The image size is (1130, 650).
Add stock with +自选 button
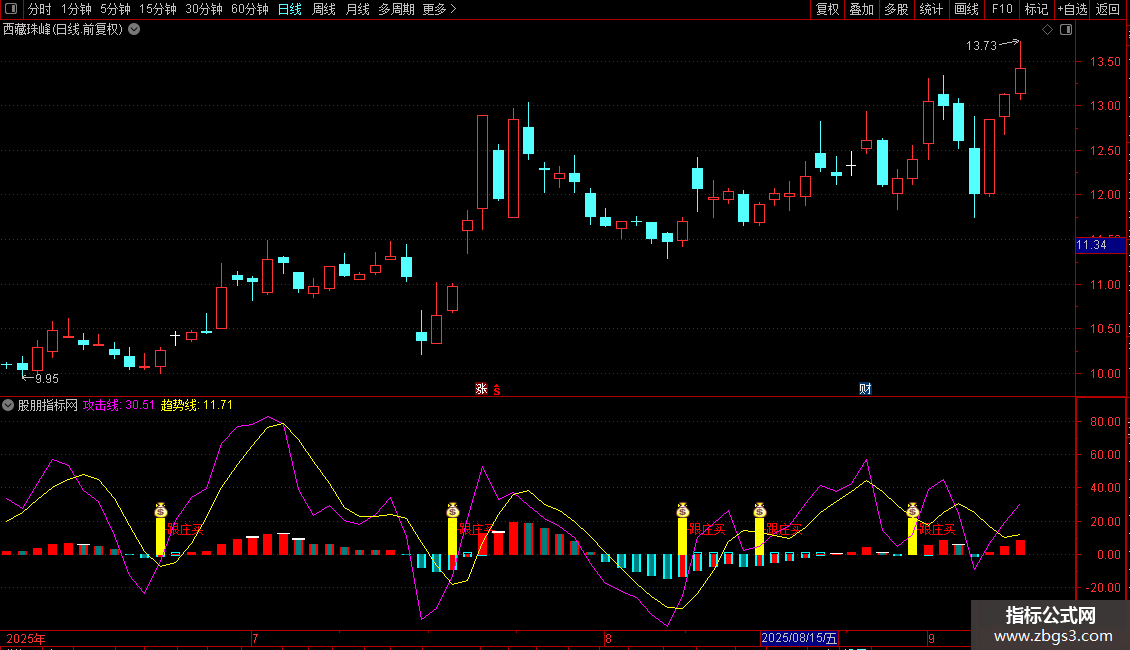click(x=1072, y=9)
